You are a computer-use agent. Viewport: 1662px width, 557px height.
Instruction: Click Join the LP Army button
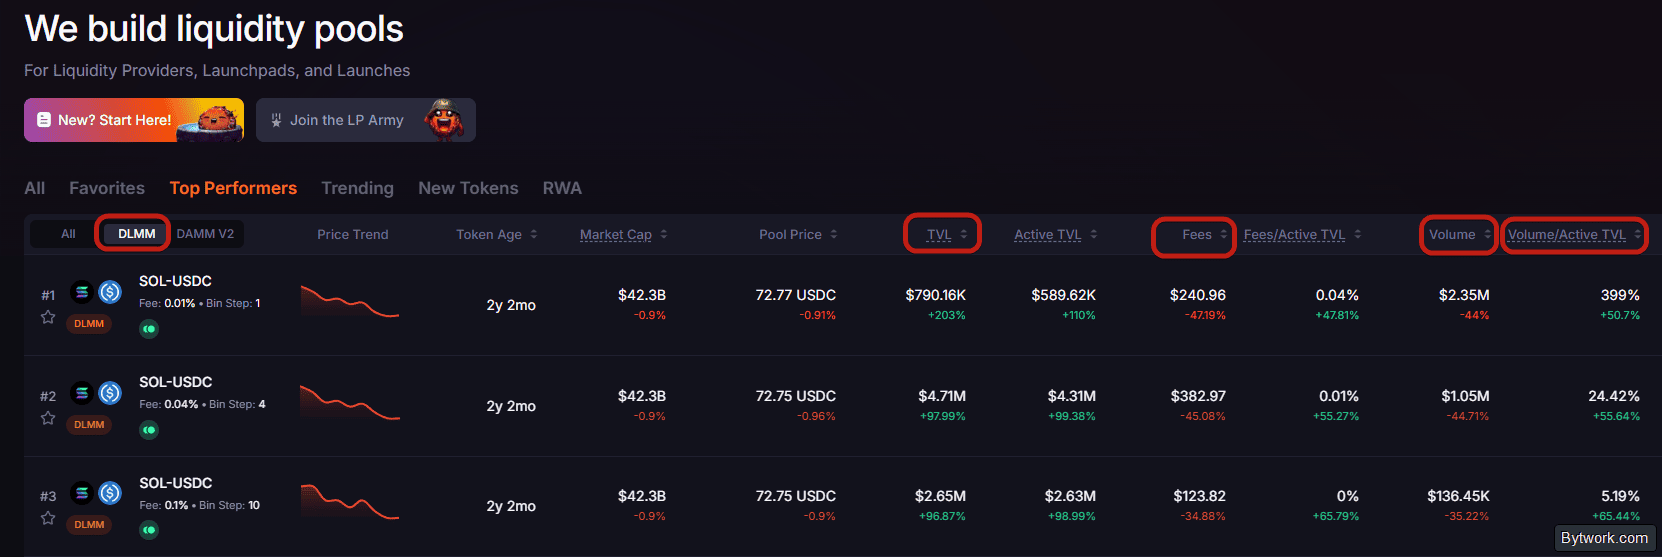[x=366, y=120]
